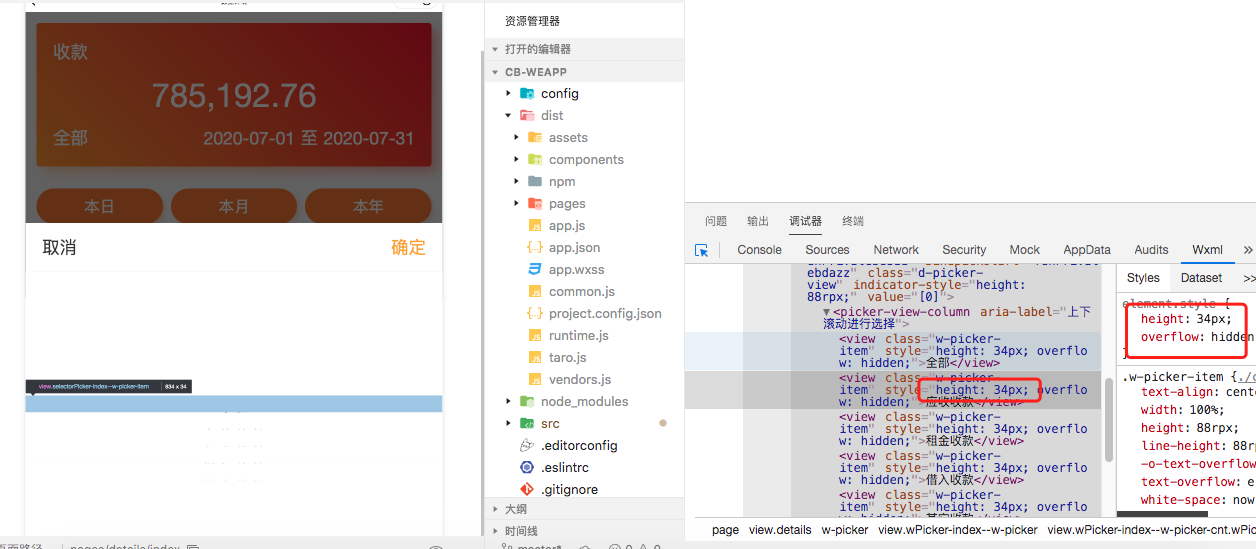Switch to the 调试器 tab
This screenshot has width=1256, height=549.
805,221
